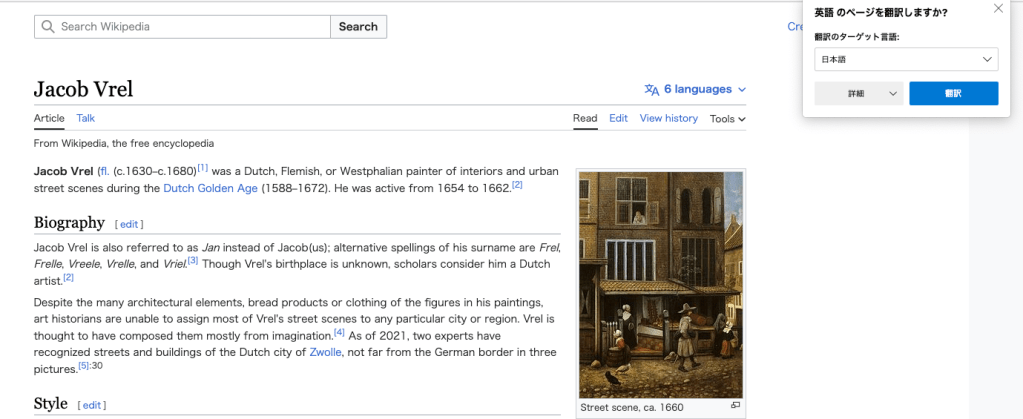
Task: Open the View history tab
Action: click(668, 118)
